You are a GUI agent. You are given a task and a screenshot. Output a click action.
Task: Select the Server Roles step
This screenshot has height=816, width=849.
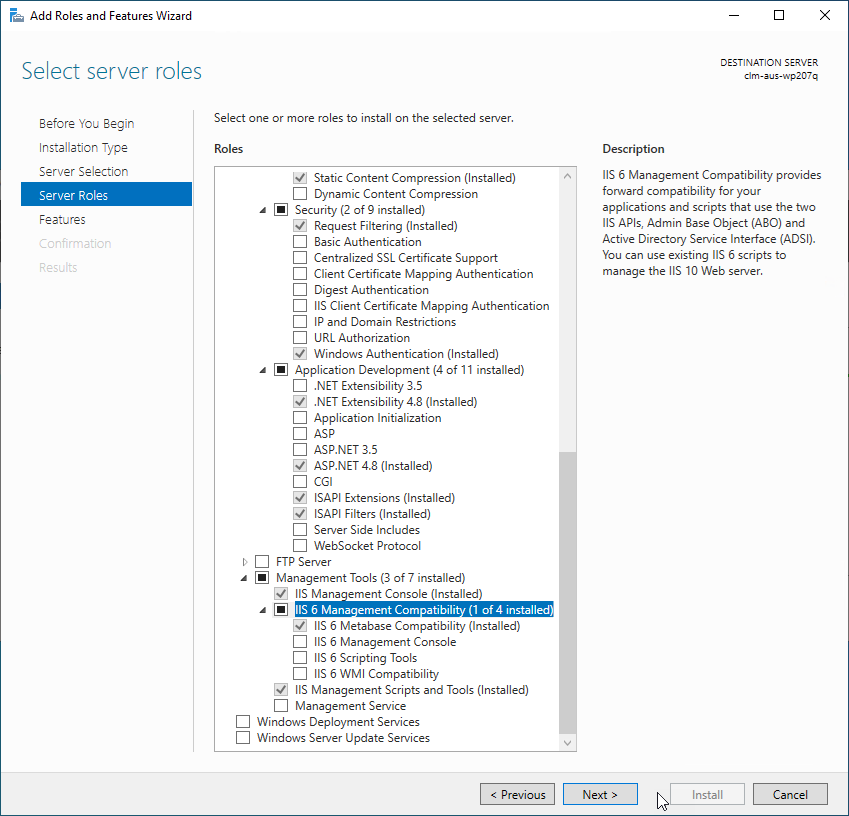[x=107, y=194]
